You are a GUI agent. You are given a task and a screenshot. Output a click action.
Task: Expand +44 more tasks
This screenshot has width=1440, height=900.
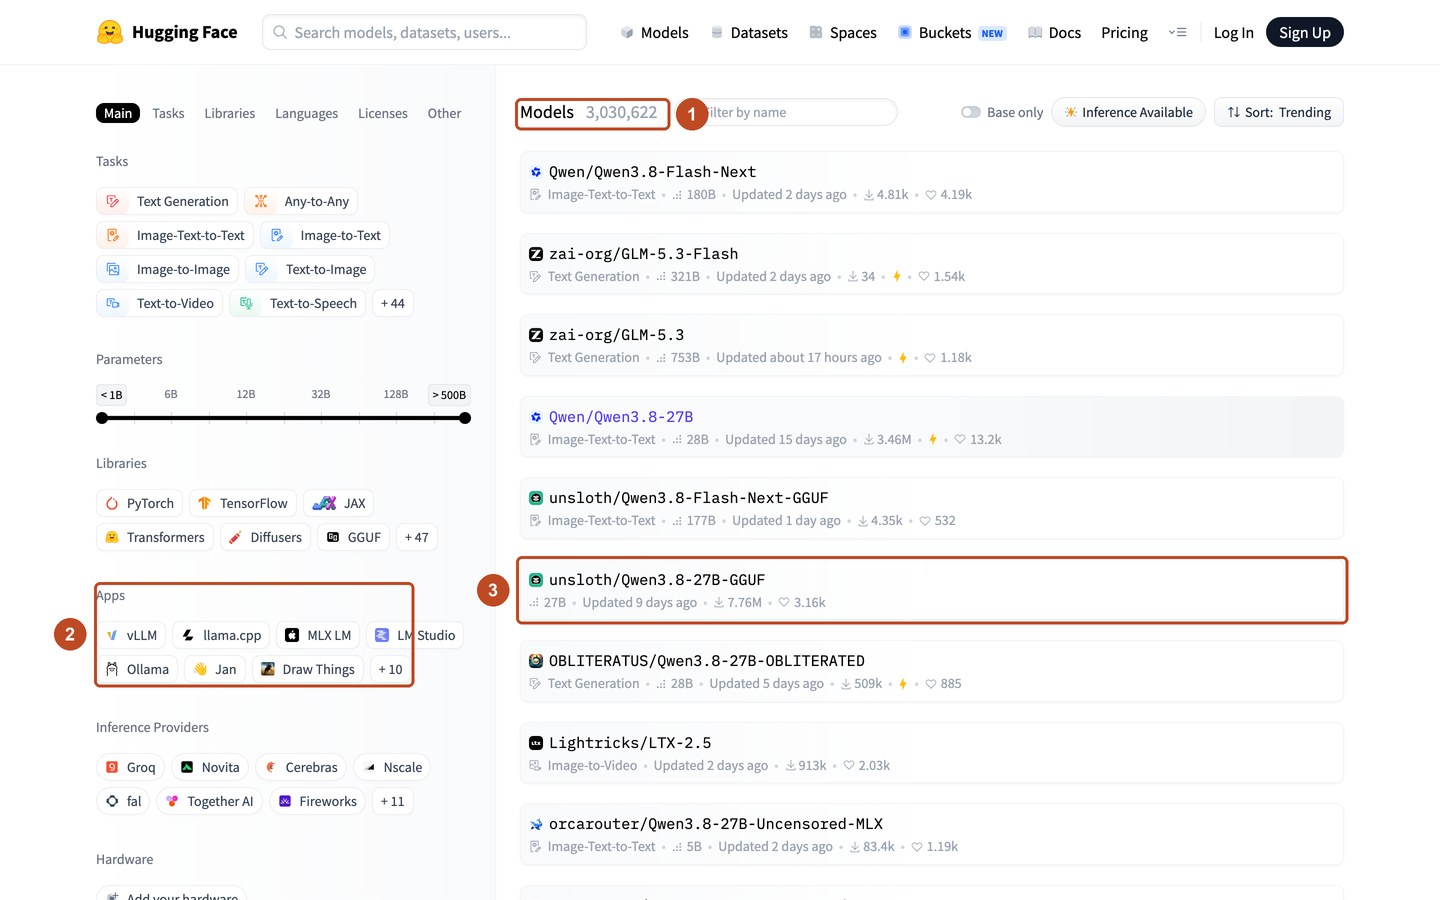tap(393, 303)
